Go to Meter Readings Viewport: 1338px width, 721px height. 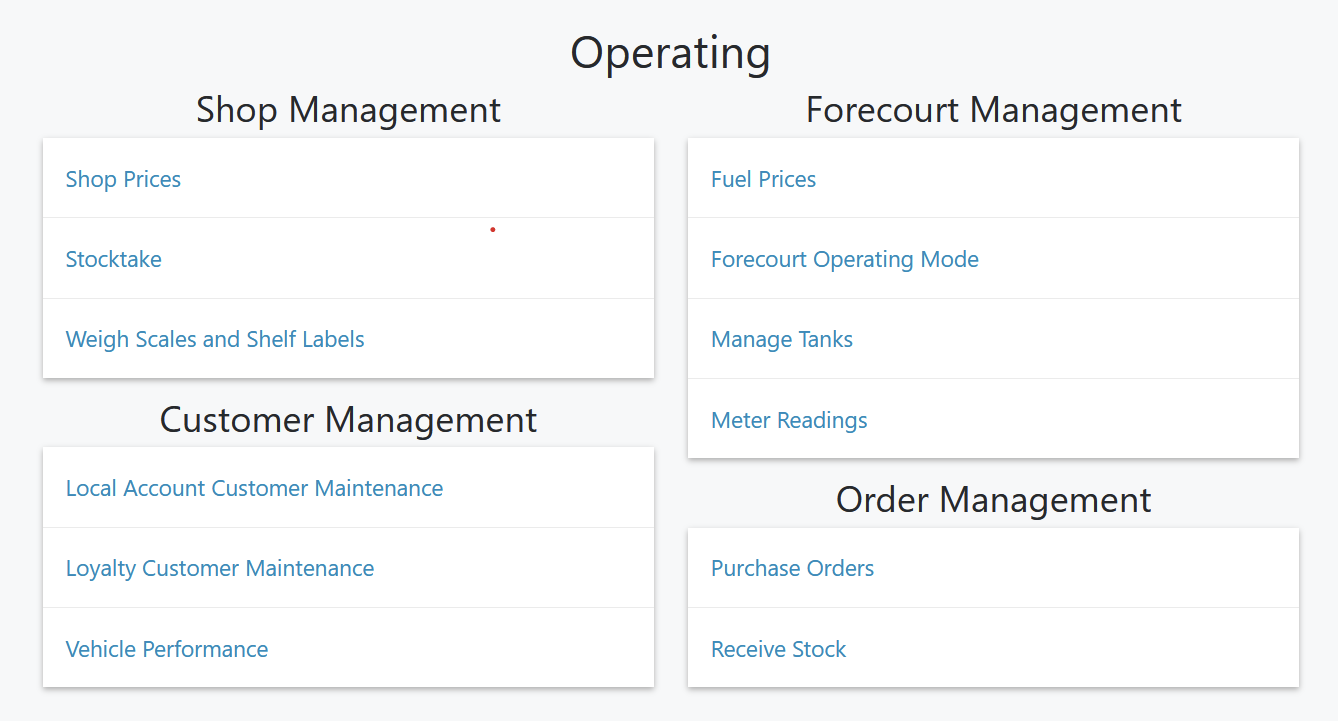pyautogui.click(x=789, y=420)
